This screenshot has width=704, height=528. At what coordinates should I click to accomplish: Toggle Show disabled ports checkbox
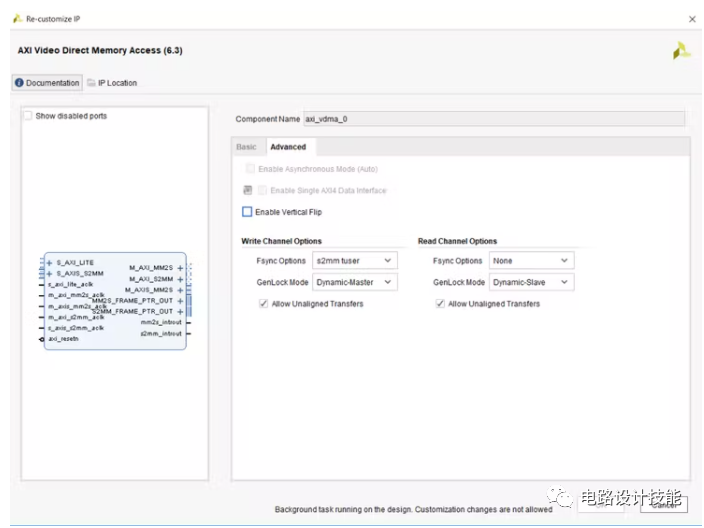pyautogui.click(x=28, y=116)
